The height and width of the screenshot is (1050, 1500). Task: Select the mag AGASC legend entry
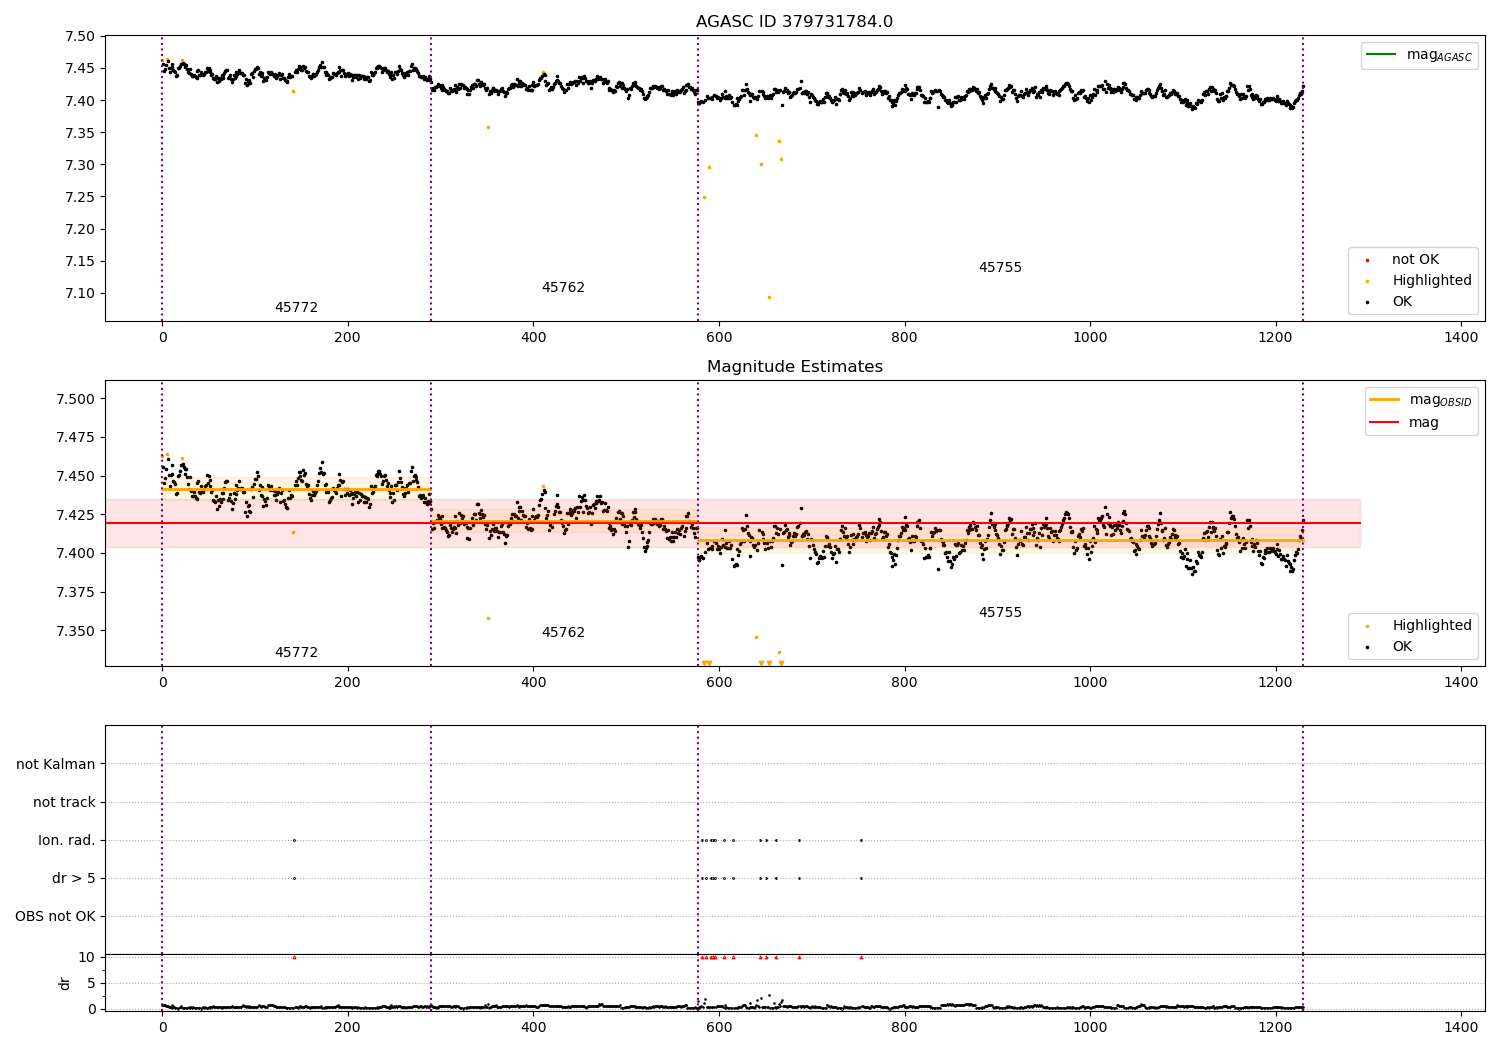click(x=1419, y=55)
